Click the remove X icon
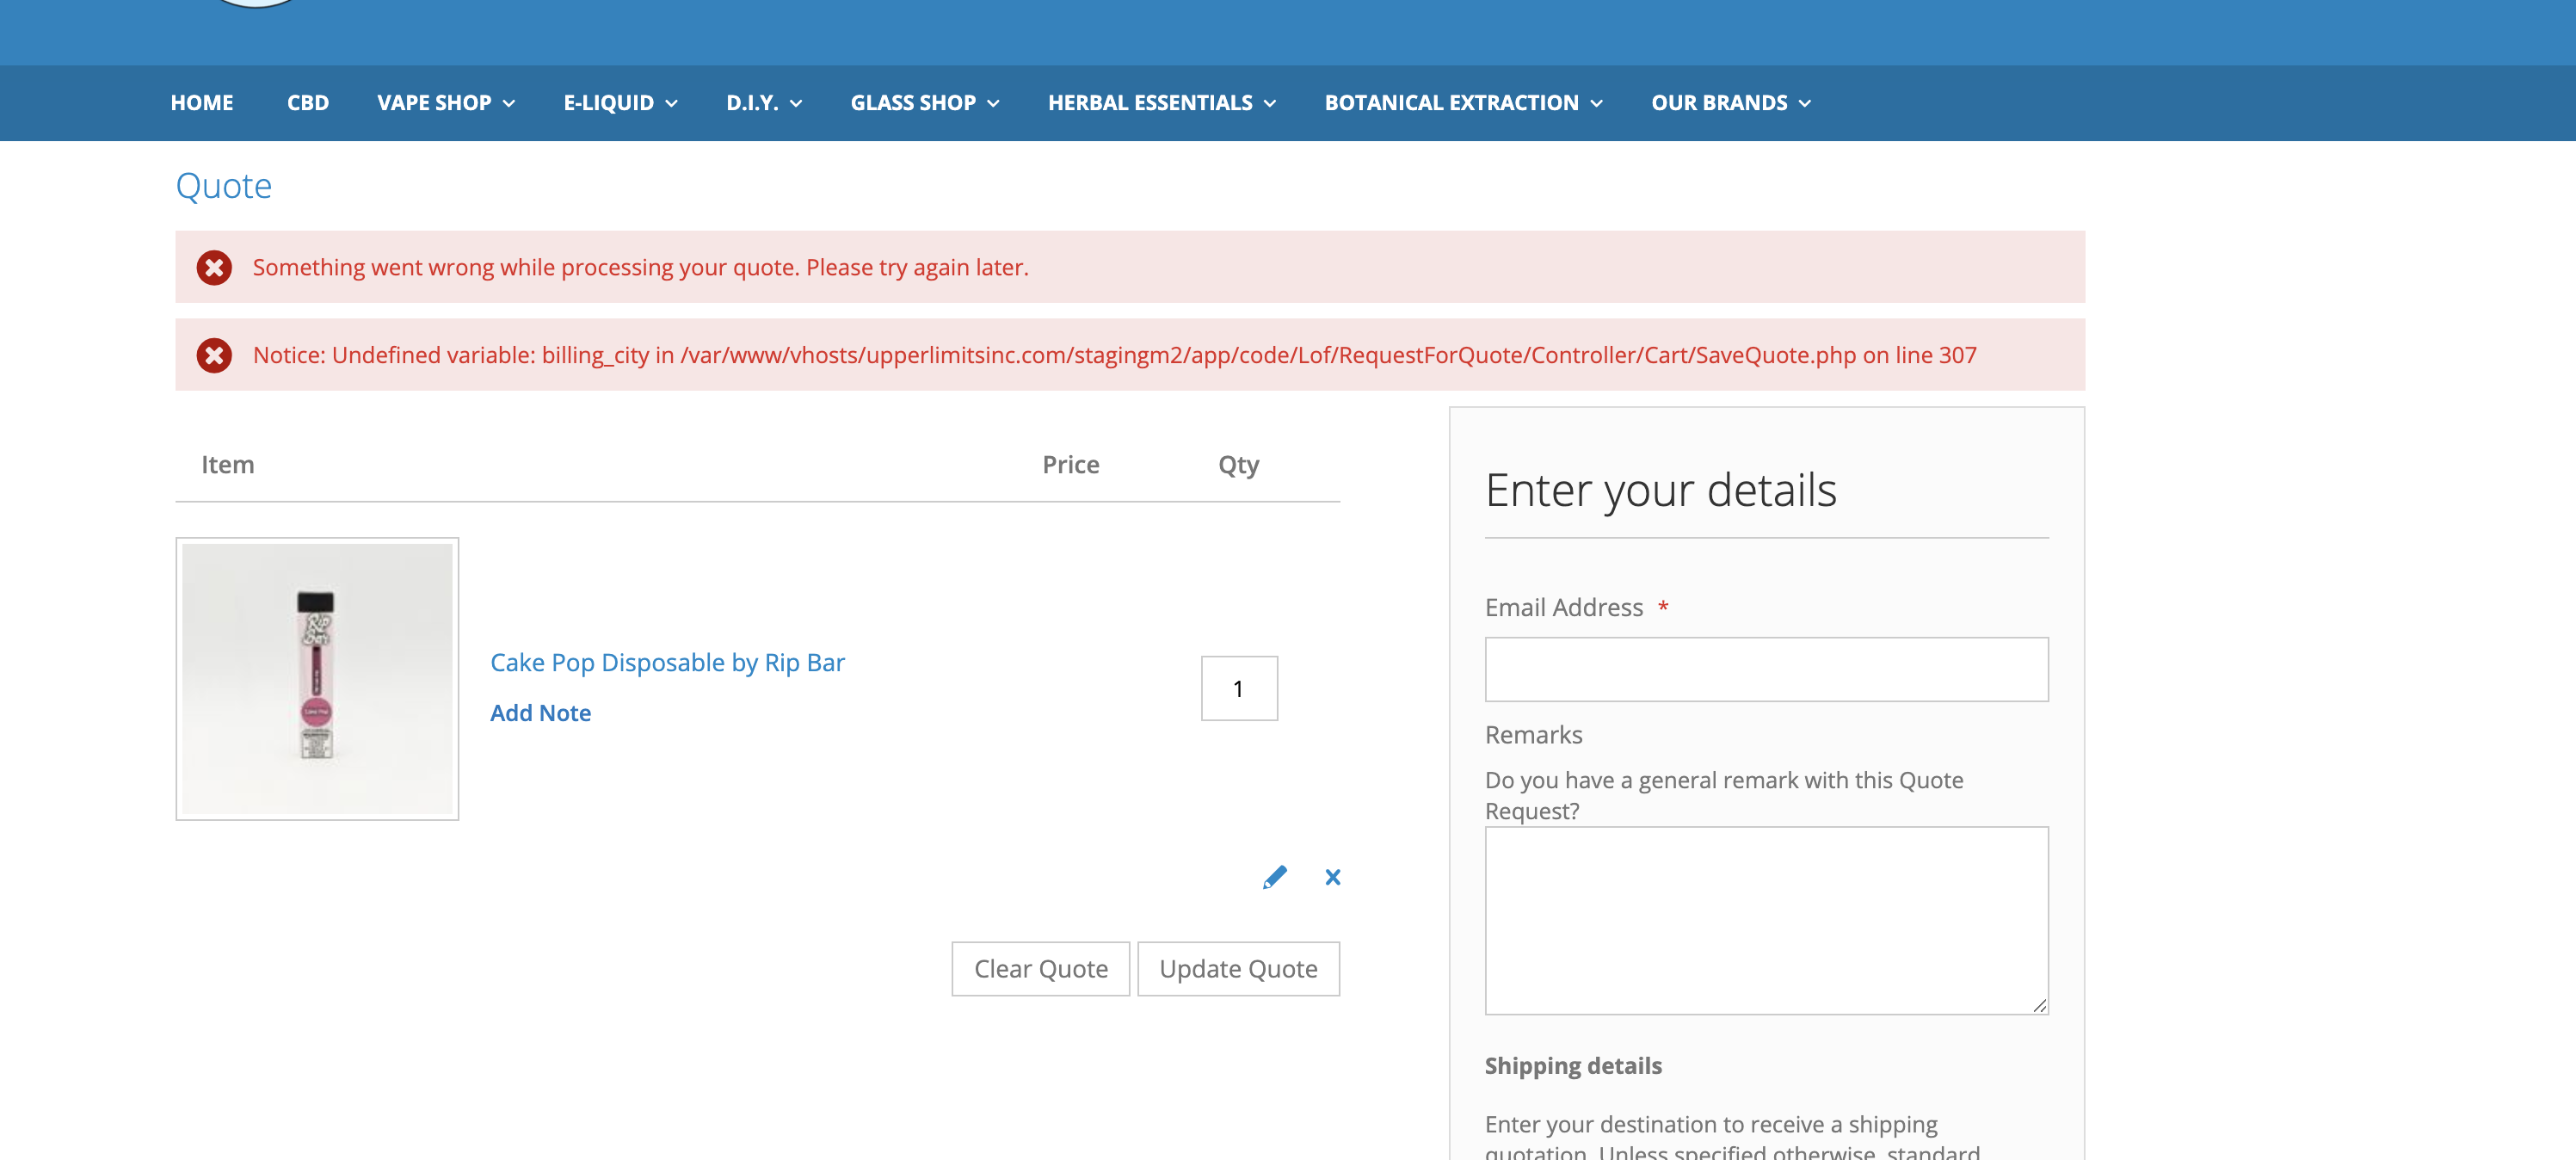Viewport: 2576px width, 1160px height. [x=1333, y=878]
